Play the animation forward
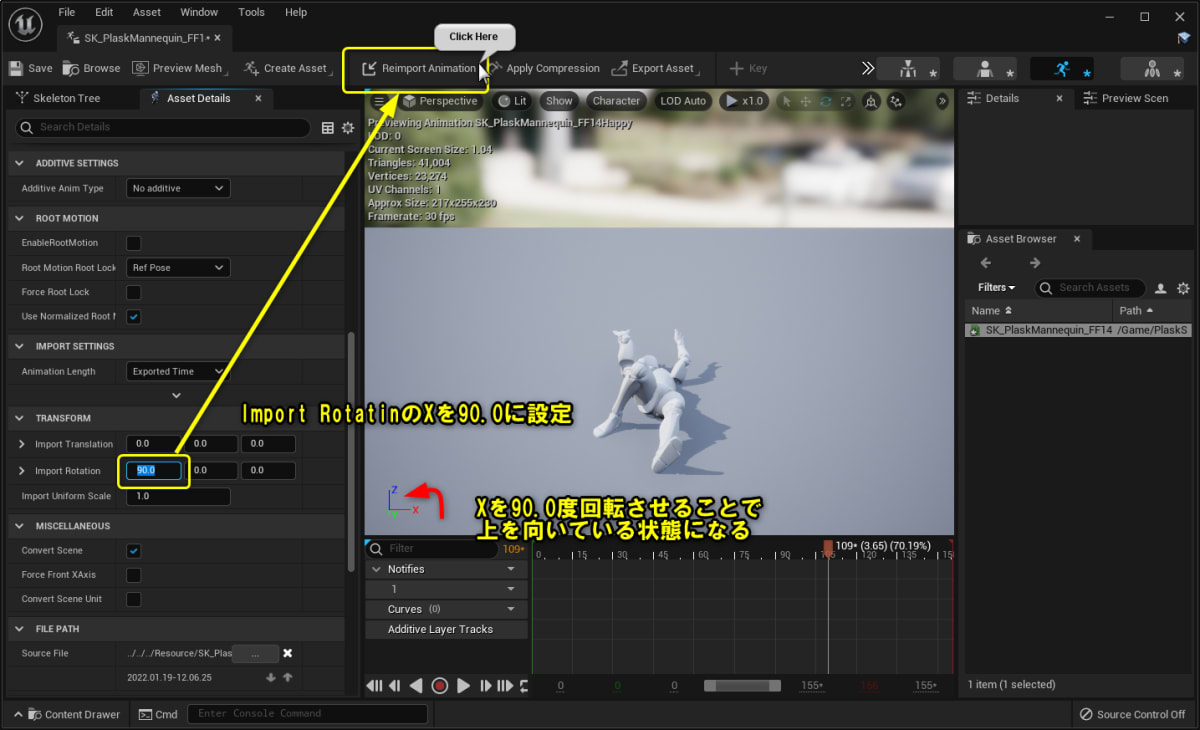Image resolution: width=1200 pixels, height=730 pixels. click(x=463, y=686)
